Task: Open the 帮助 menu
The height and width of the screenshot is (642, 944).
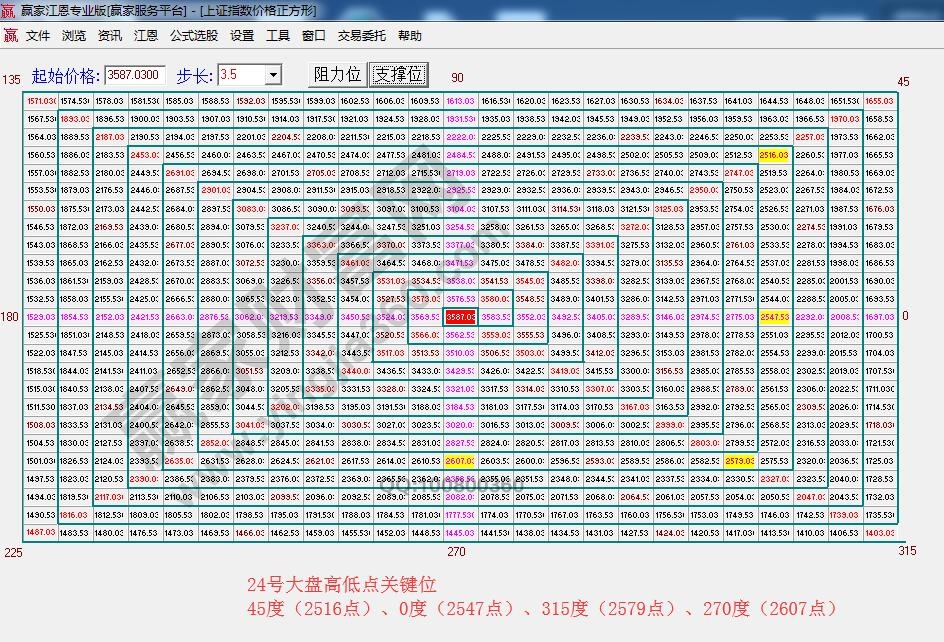Action: point(413,35)
